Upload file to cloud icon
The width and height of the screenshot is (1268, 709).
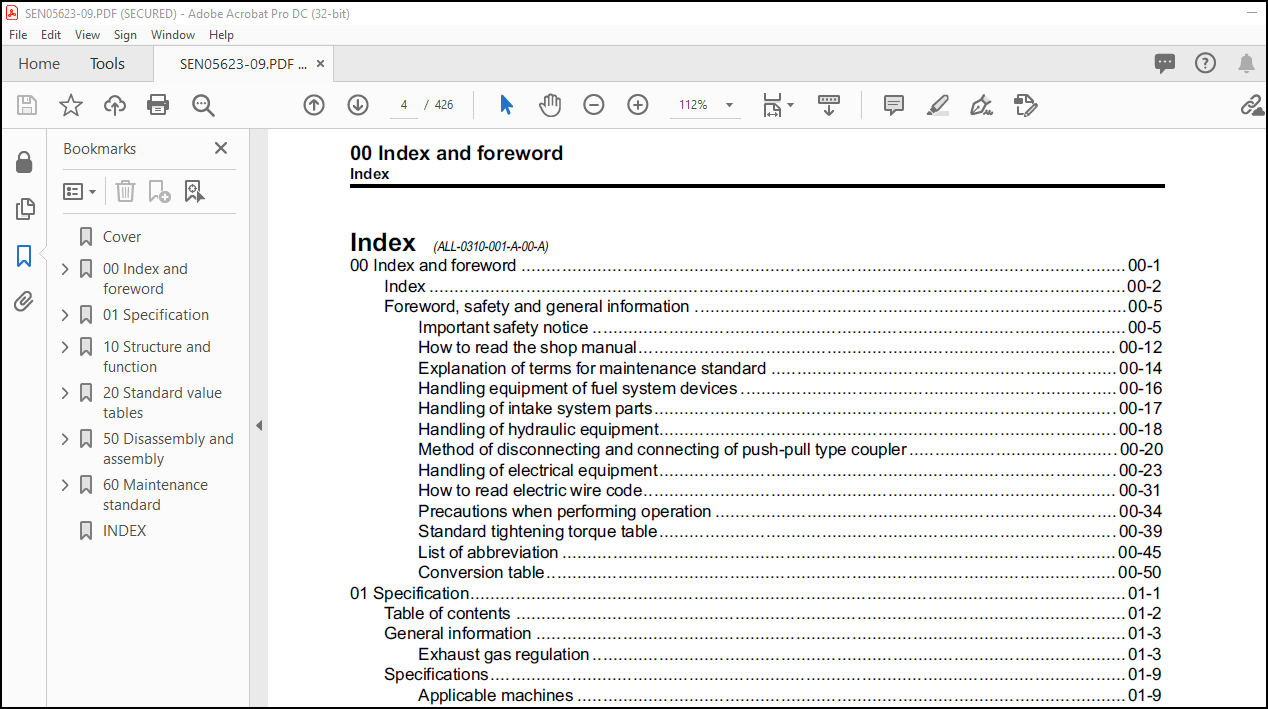(115, 105)
